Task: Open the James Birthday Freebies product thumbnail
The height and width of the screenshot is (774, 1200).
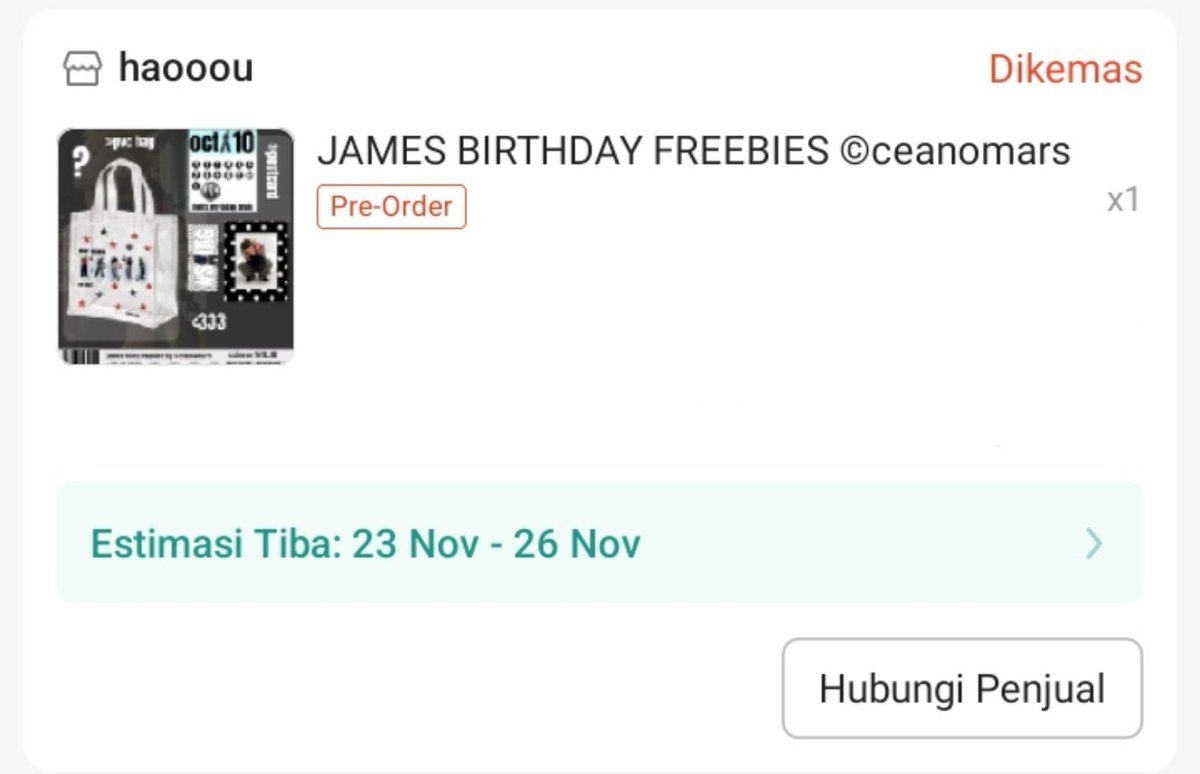Action: pos(176,246)
